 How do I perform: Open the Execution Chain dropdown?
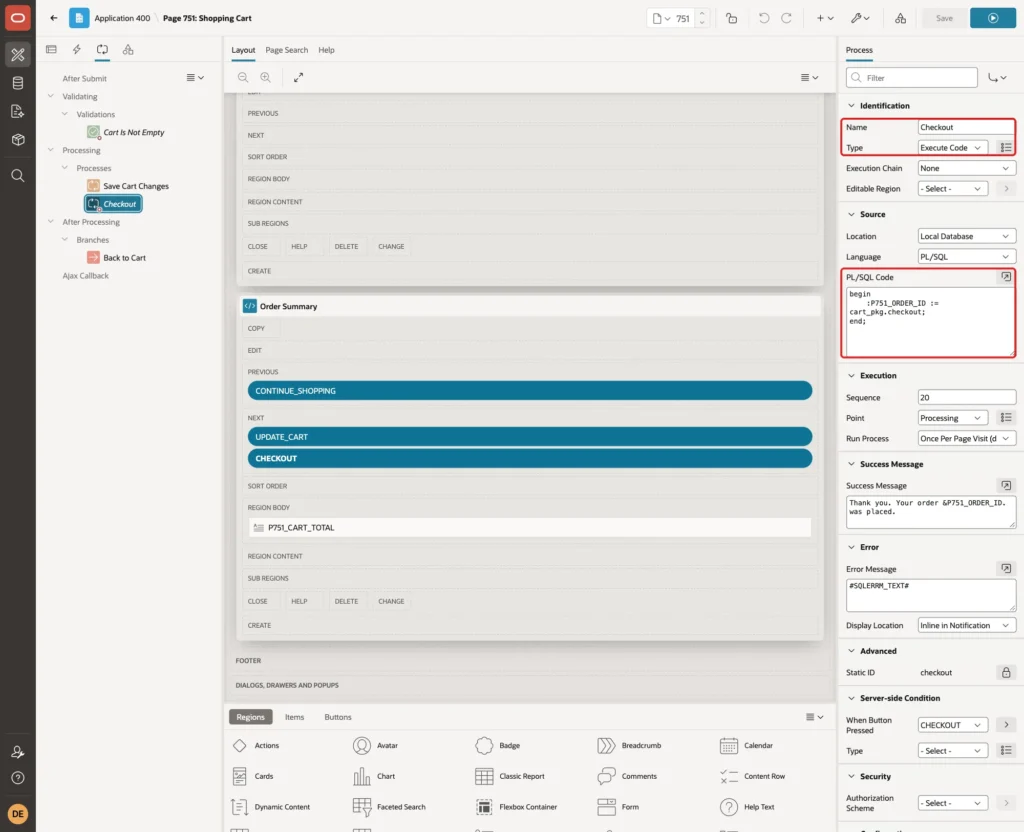tap(967, 168)
